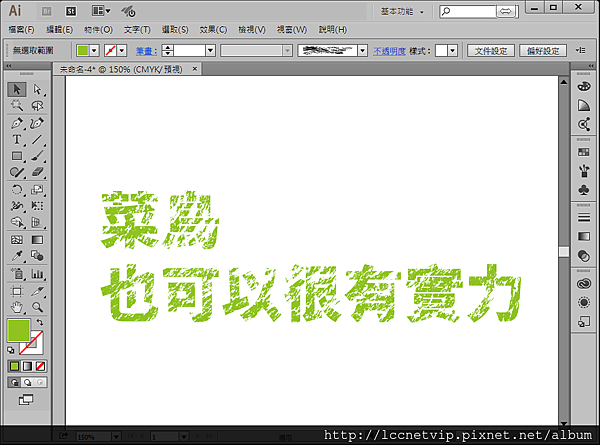Reset default fill and stroke
This screenshot has height=445, width=600.
tap(11, 350)
